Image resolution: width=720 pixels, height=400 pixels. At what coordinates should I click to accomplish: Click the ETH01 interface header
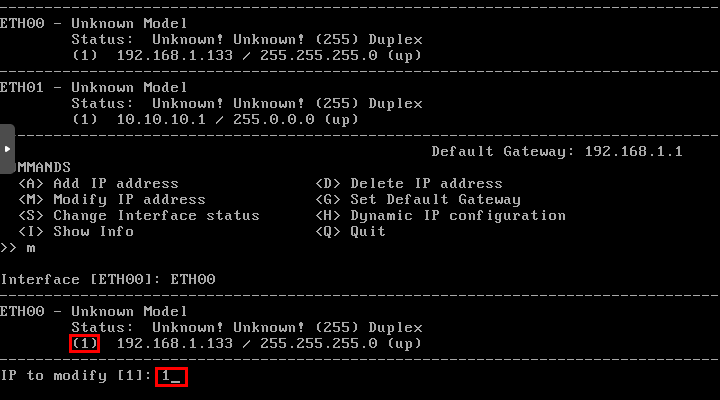click(x=94, y=87)
